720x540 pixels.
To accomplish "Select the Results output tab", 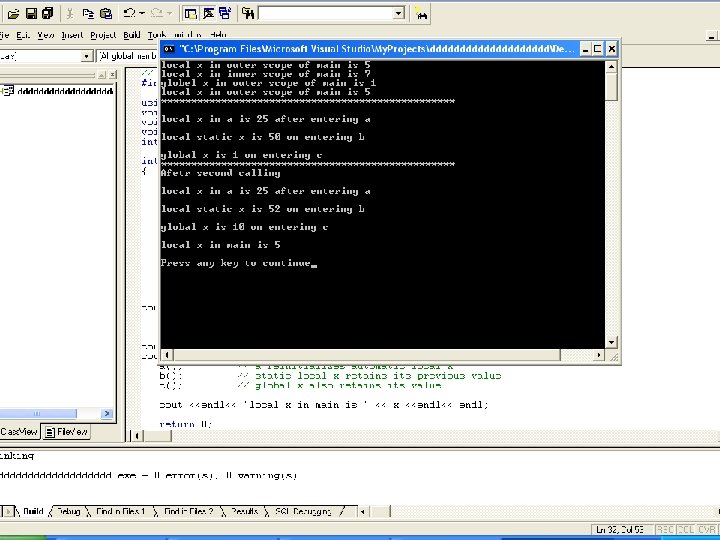I will click(x=244, y=511).
